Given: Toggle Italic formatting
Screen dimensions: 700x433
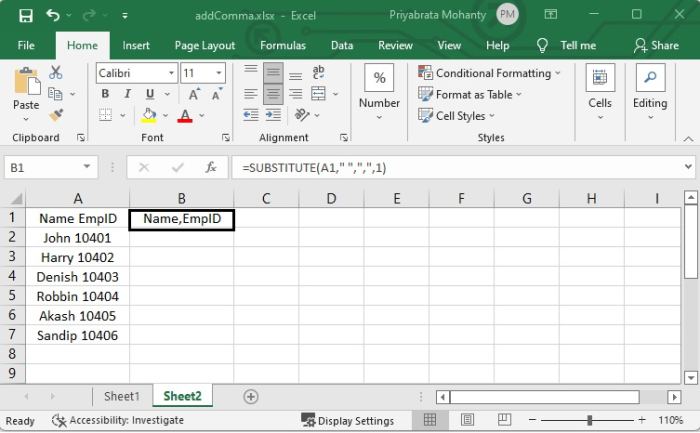Looking at the screenshot, I should tap(127, 94).
